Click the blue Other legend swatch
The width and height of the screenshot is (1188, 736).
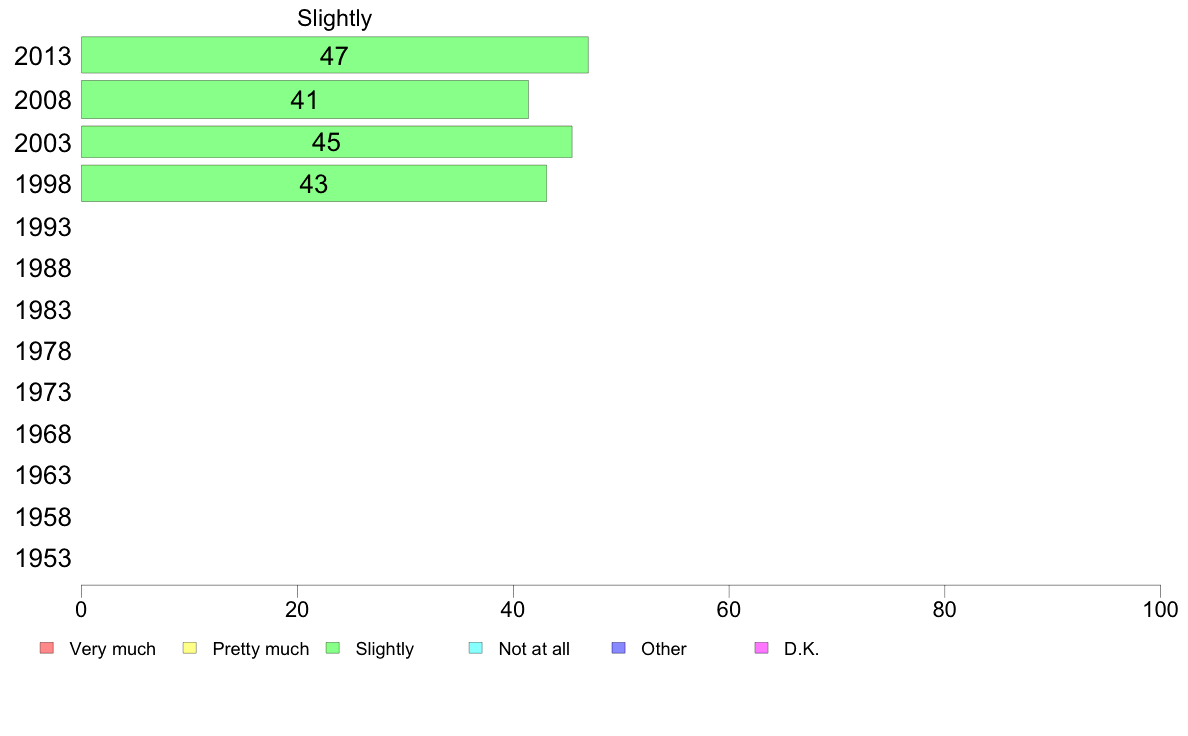pyautogui.click(x=618, y=648)
